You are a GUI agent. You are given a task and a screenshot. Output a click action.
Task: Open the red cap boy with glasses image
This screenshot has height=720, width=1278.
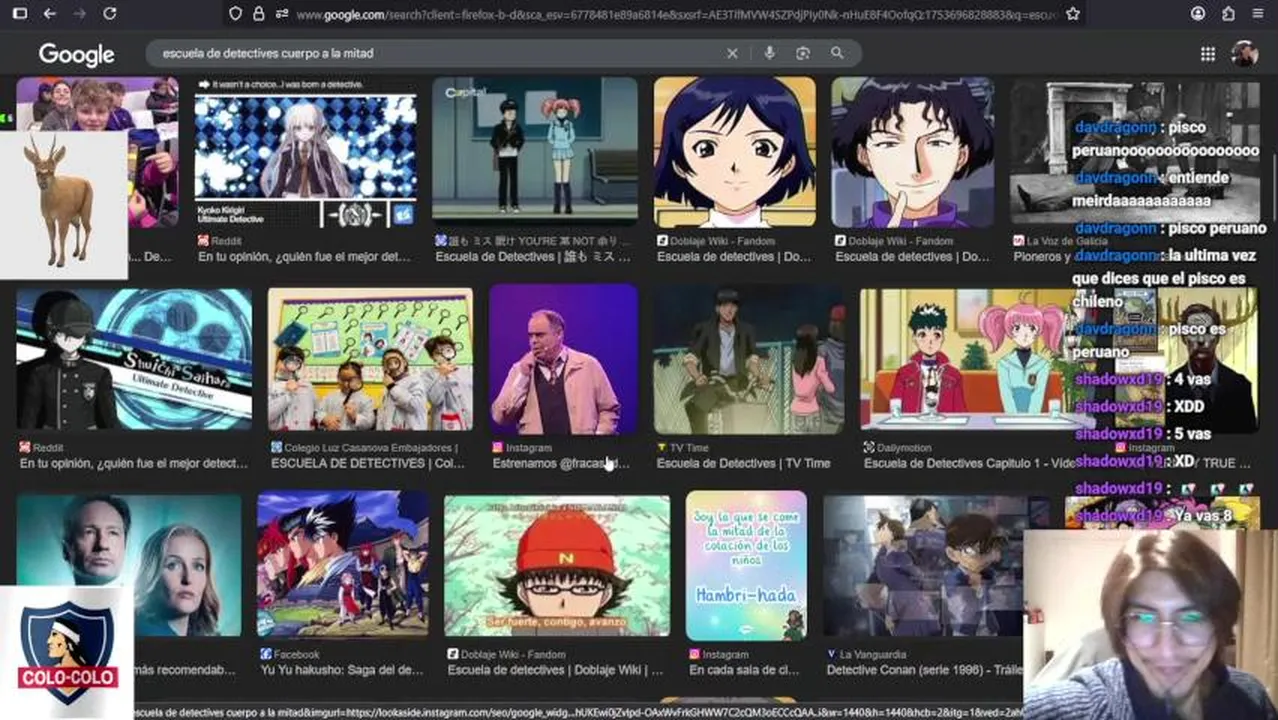click(x=557, y=566)
